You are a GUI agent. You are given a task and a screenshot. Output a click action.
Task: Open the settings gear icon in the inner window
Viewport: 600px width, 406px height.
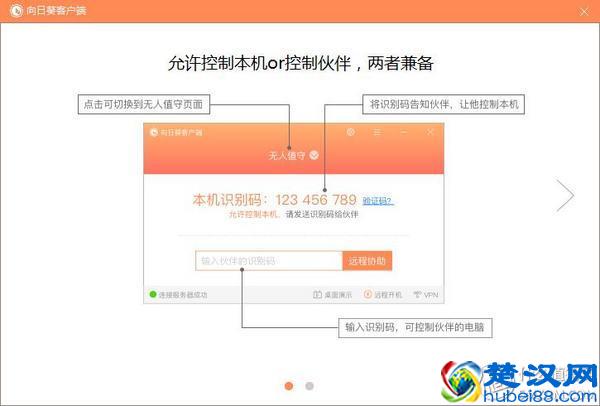351,132
